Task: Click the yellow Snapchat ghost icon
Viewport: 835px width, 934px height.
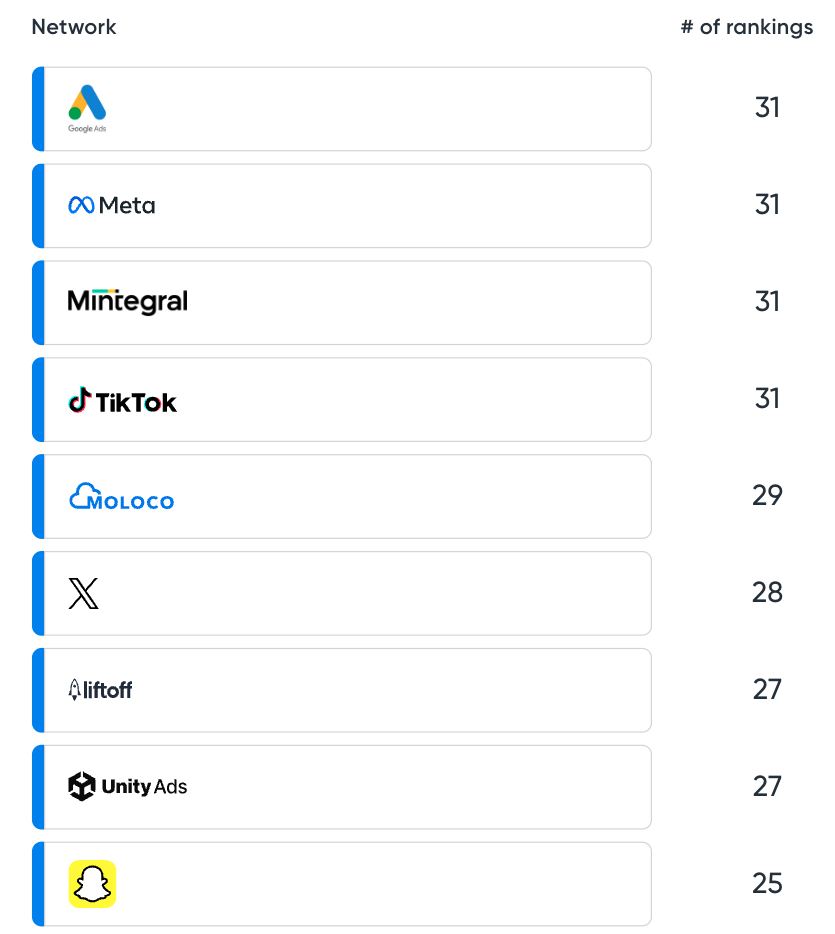Action: pos(92,884)
